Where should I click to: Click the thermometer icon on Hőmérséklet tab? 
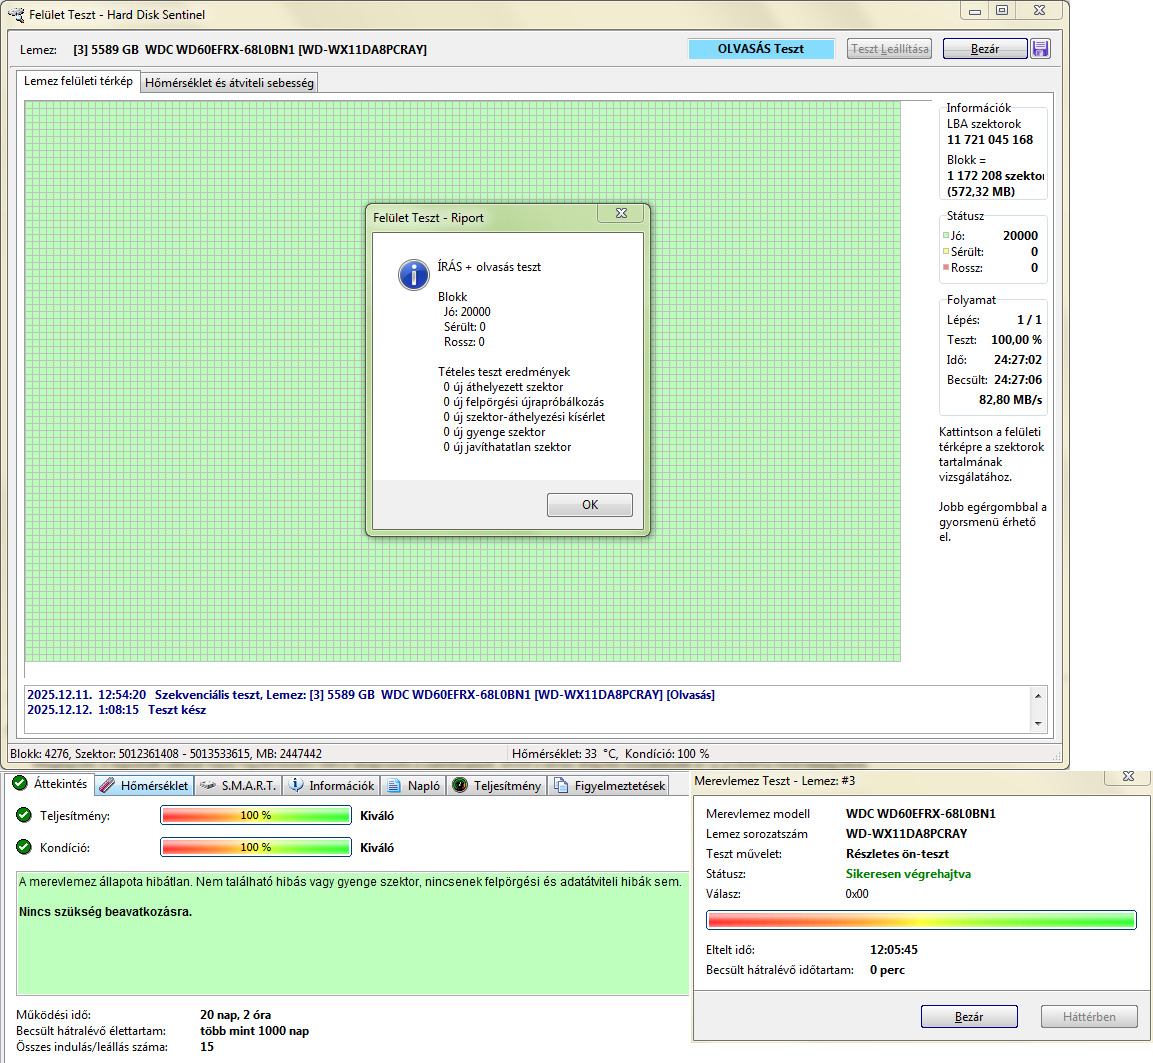coord(107,785)
